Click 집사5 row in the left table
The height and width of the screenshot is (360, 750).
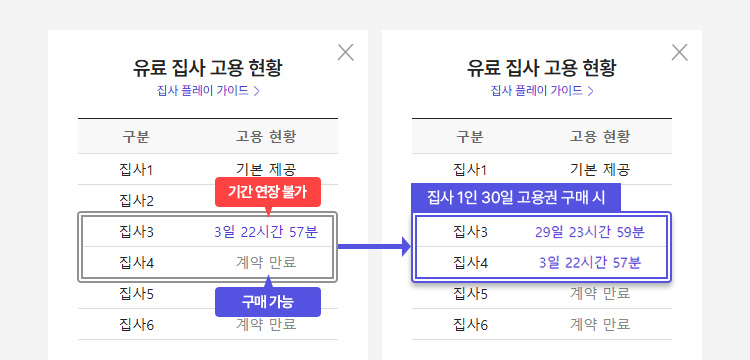(208, 294)
